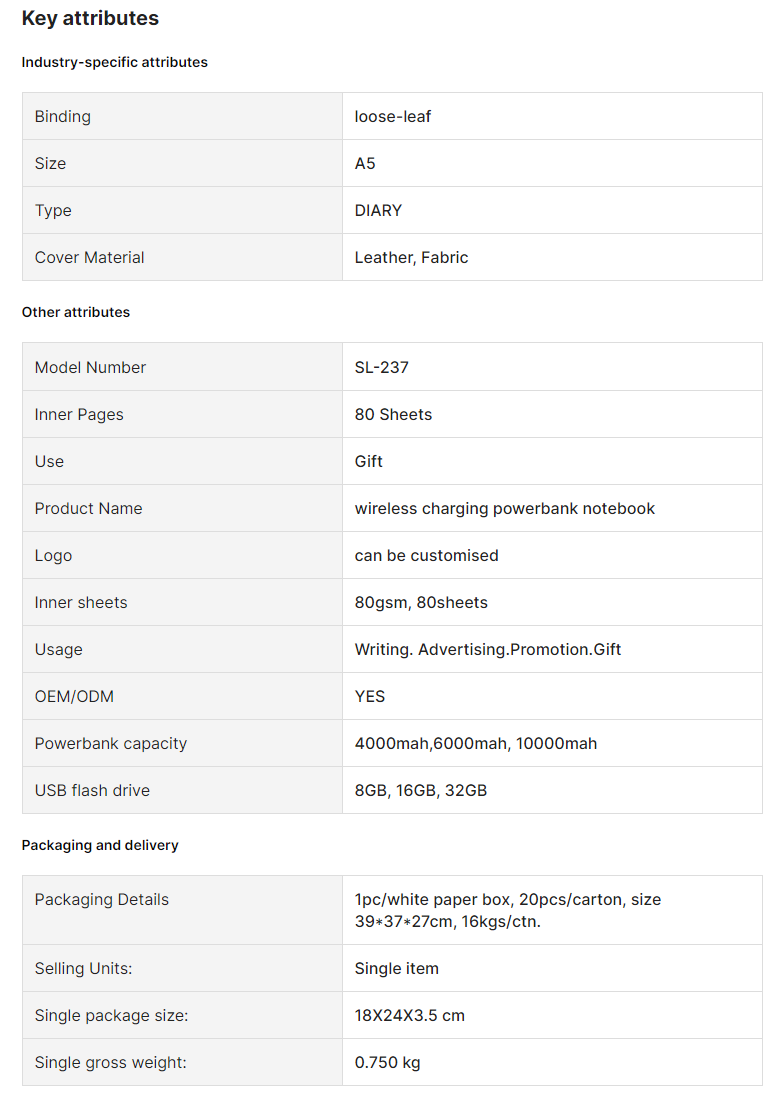Click the Writing. Advertising.Promotion.Gift usage text
This screenshot has width=780, height=1102.
[488, 650]
